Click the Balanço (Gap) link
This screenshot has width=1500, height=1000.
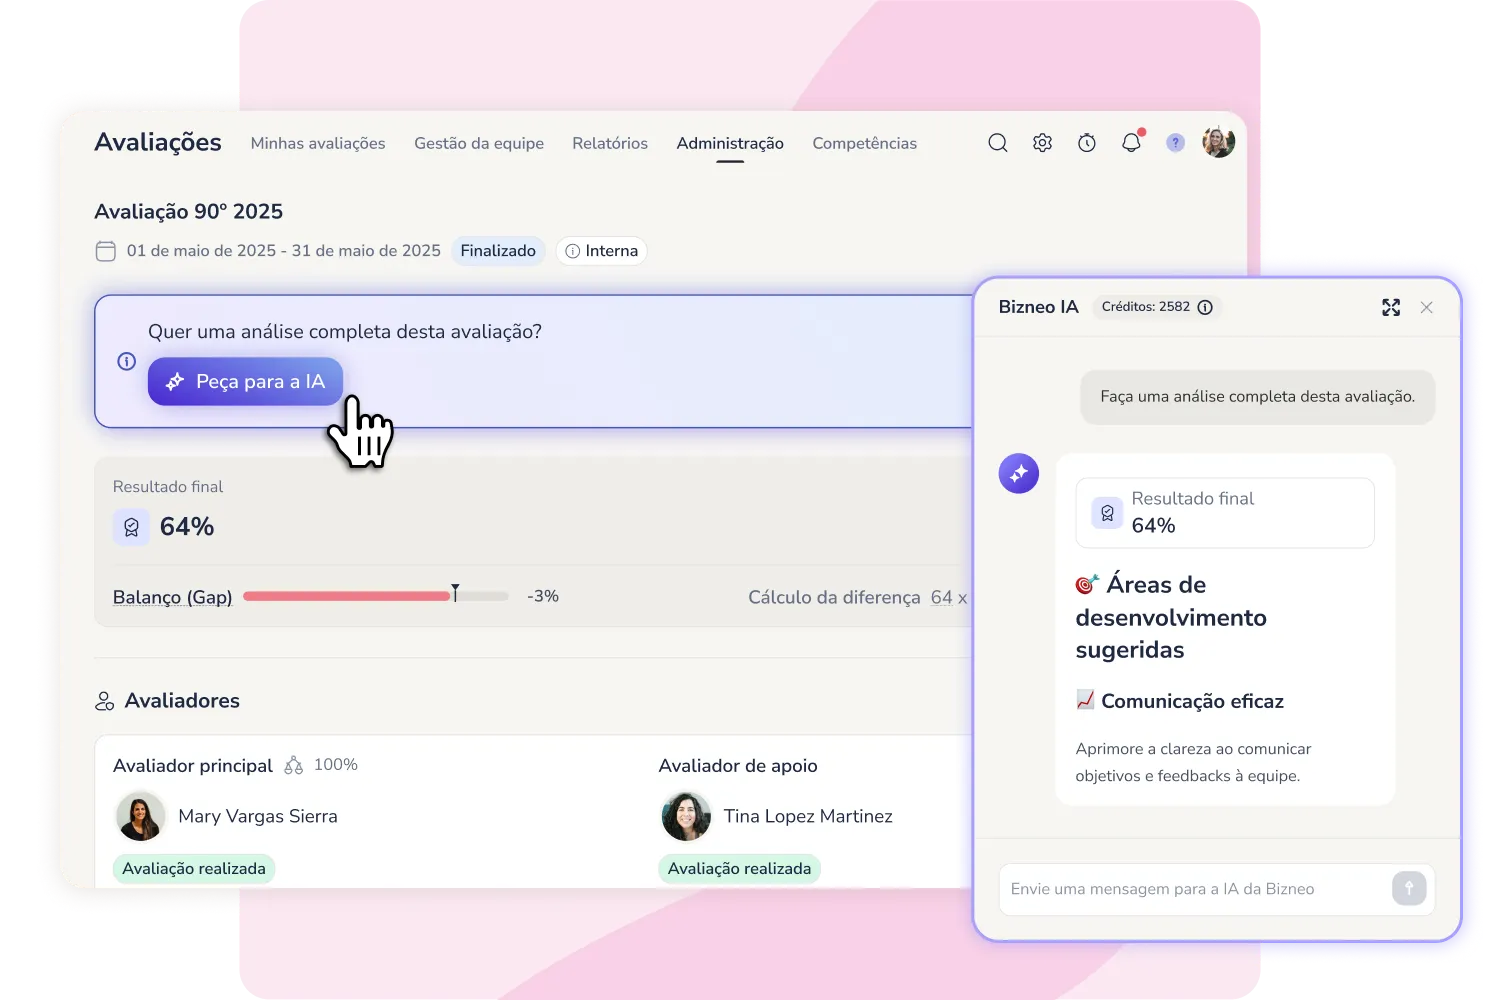172,597
